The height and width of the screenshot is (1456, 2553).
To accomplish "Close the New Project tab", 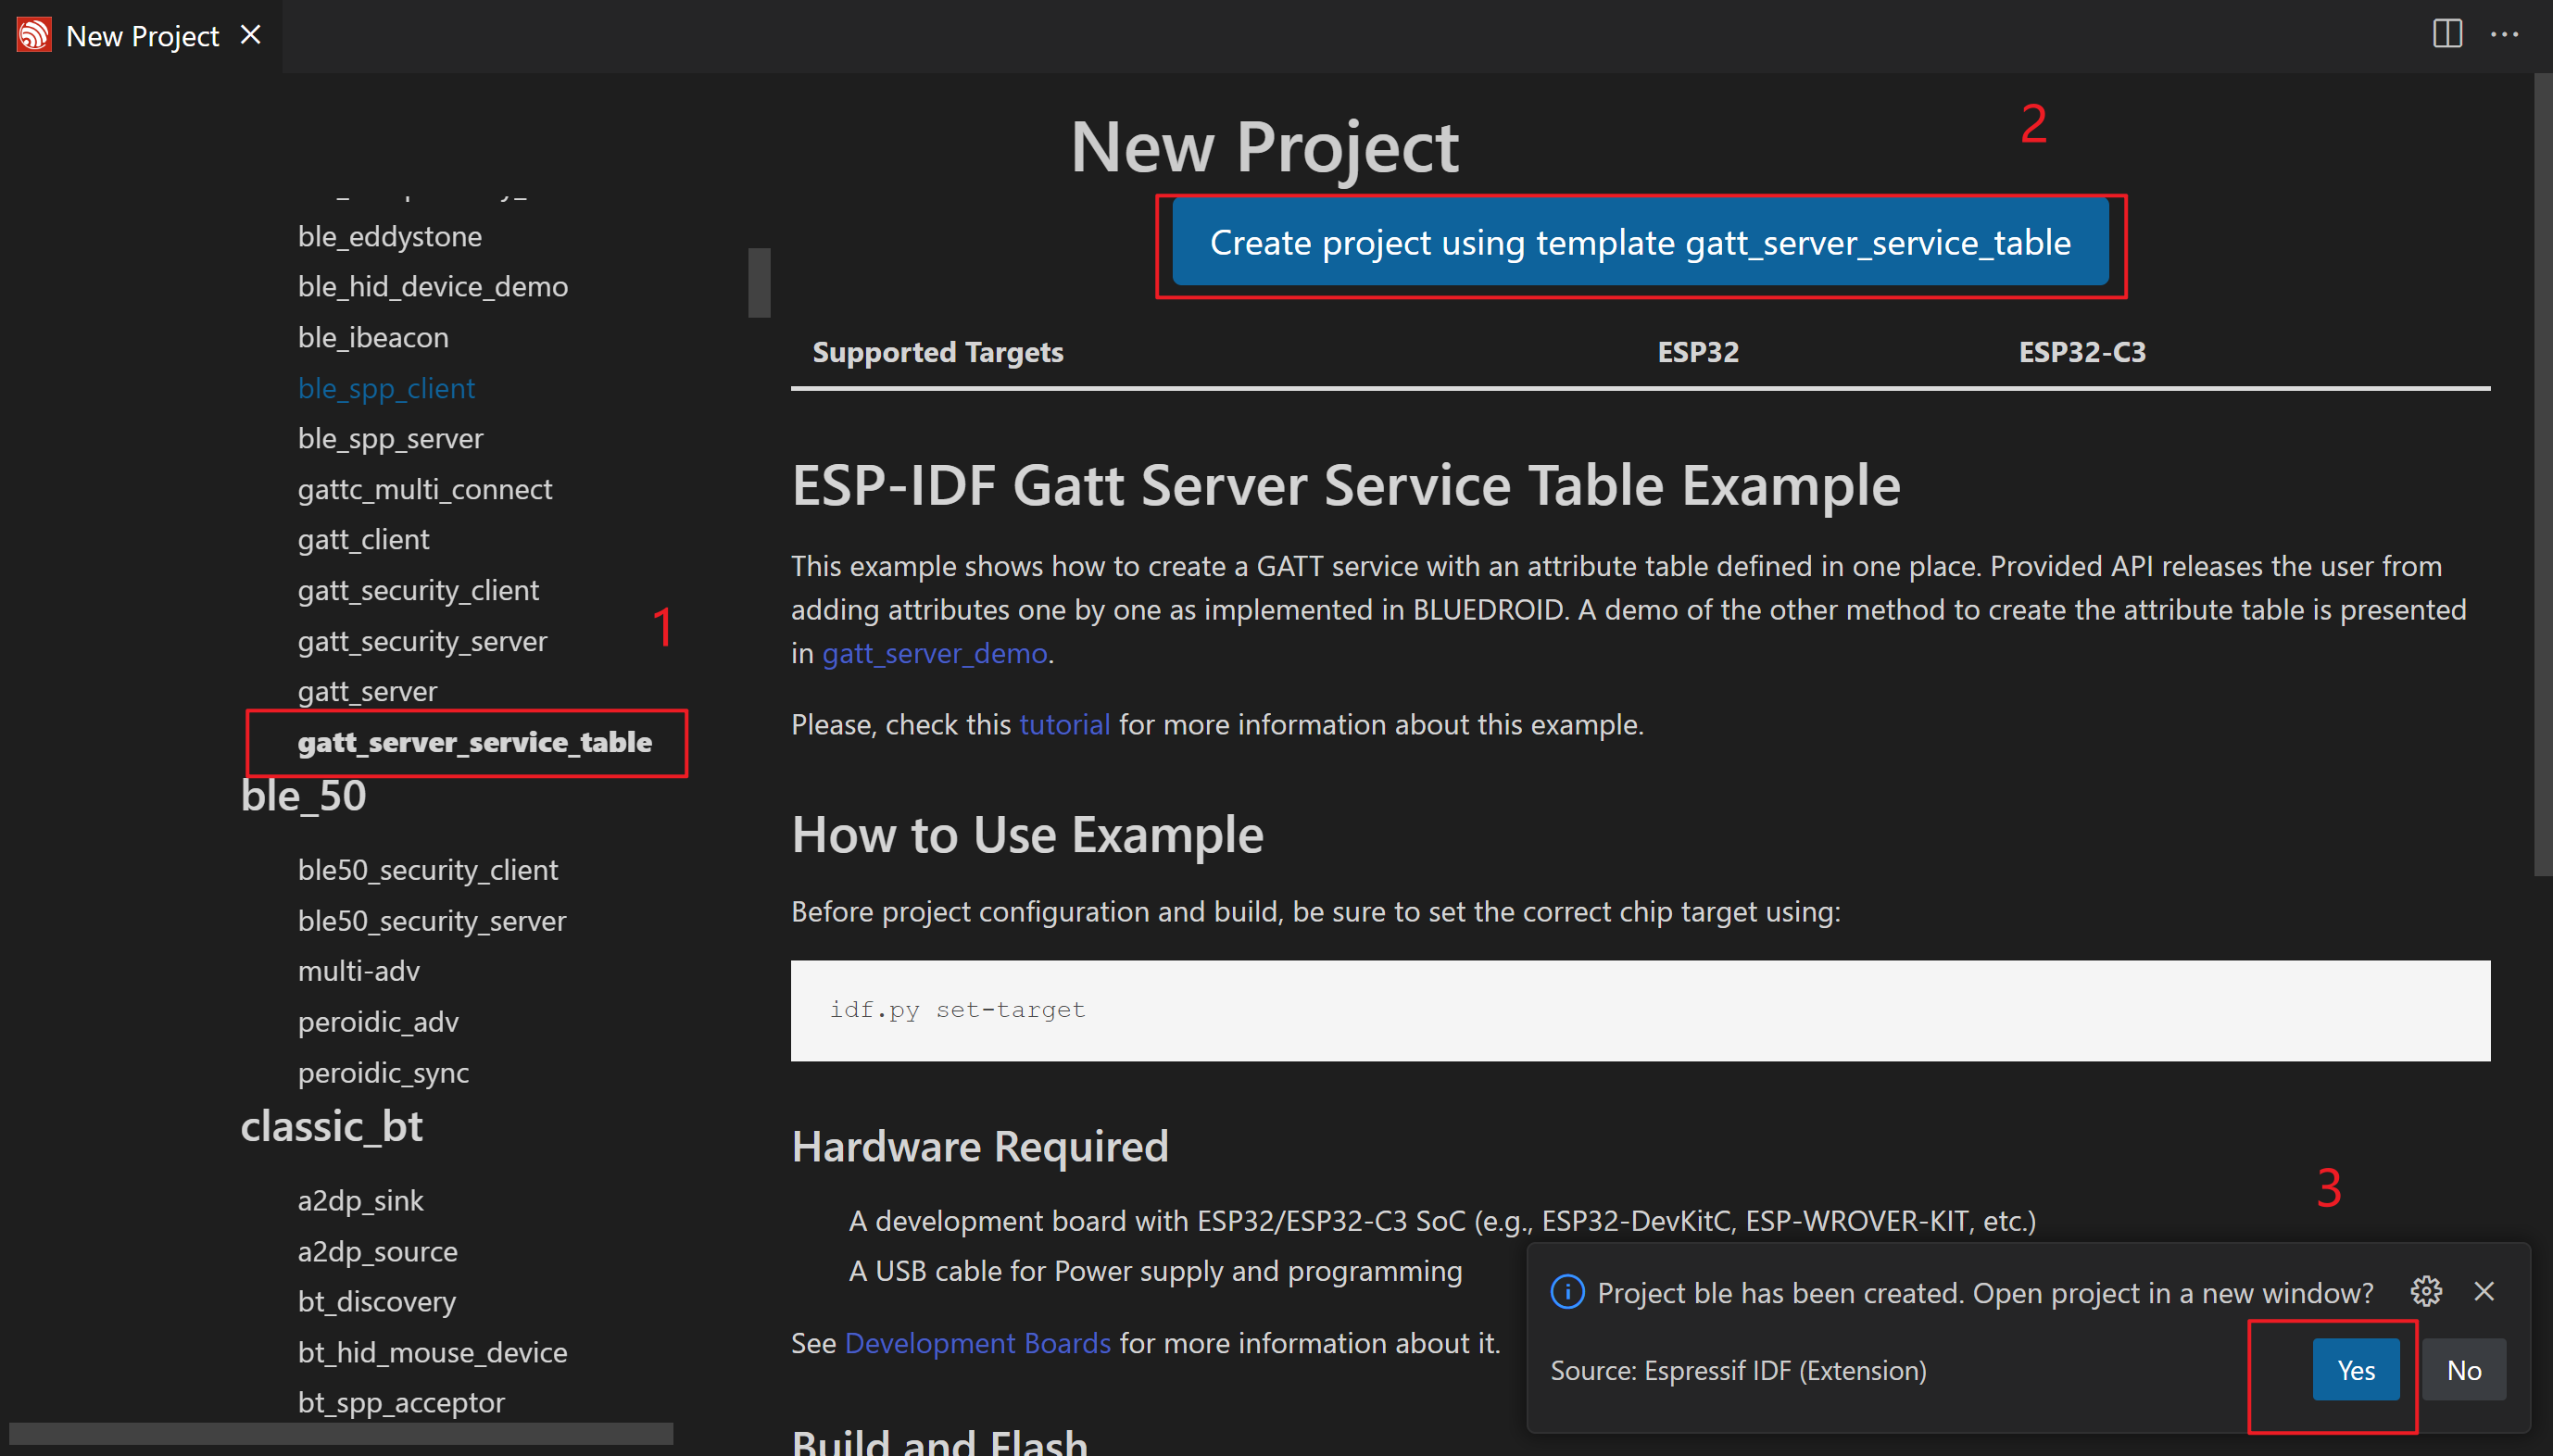I will click(251, 35).
